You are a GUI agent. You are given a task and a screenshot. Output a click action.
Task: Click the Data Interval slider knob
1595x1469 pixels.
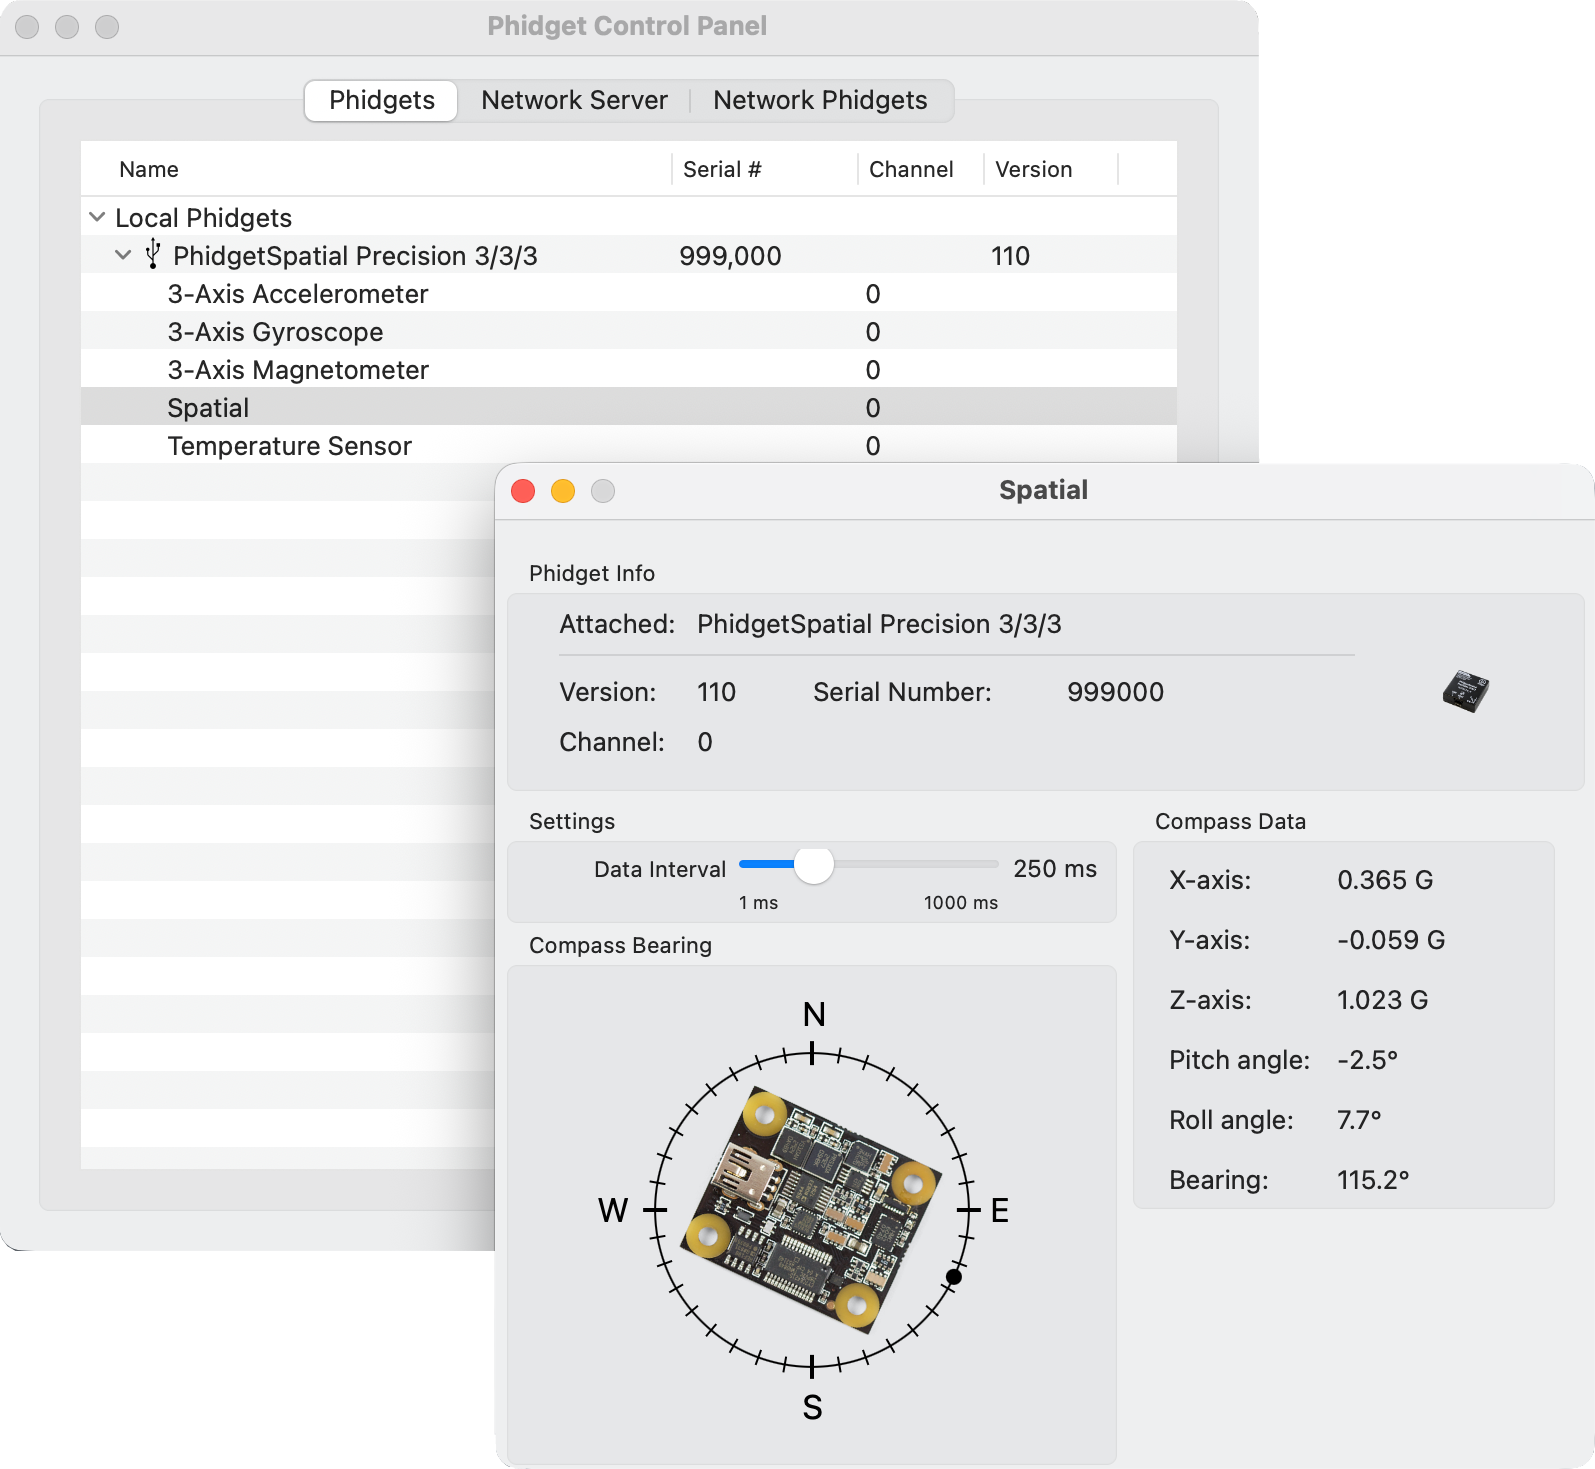pyautogui.click(x=814, y=865)
